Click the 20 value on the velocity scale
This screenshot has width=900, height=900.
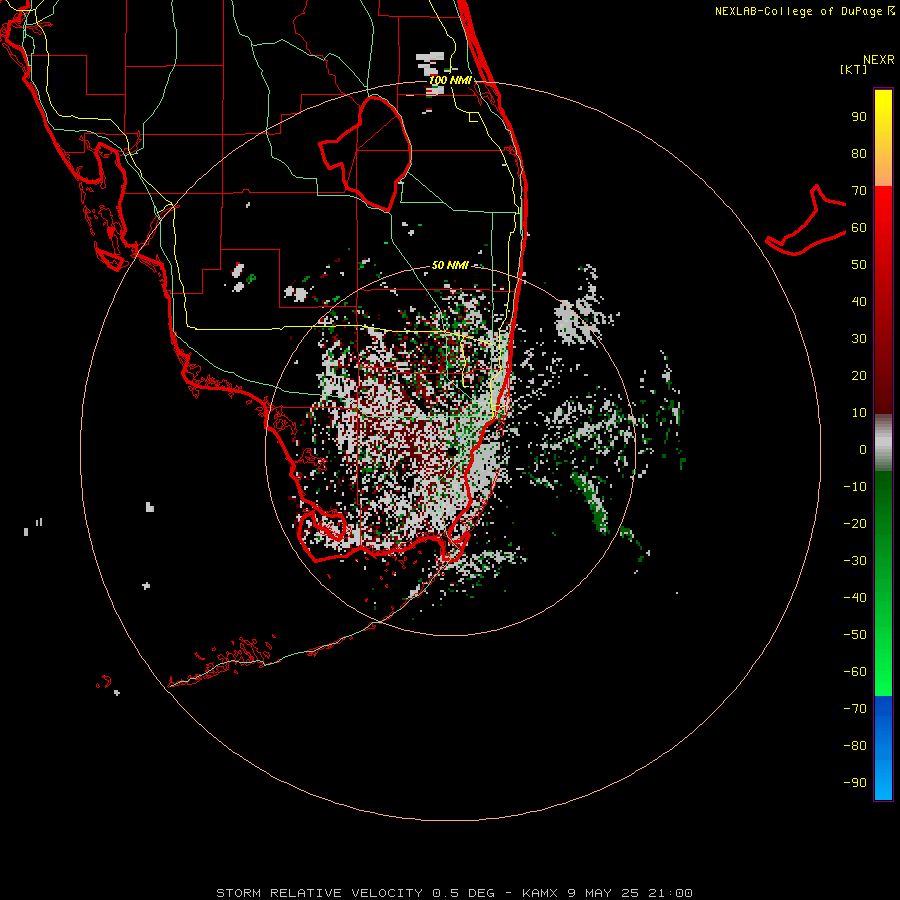[x=859, y=376]
